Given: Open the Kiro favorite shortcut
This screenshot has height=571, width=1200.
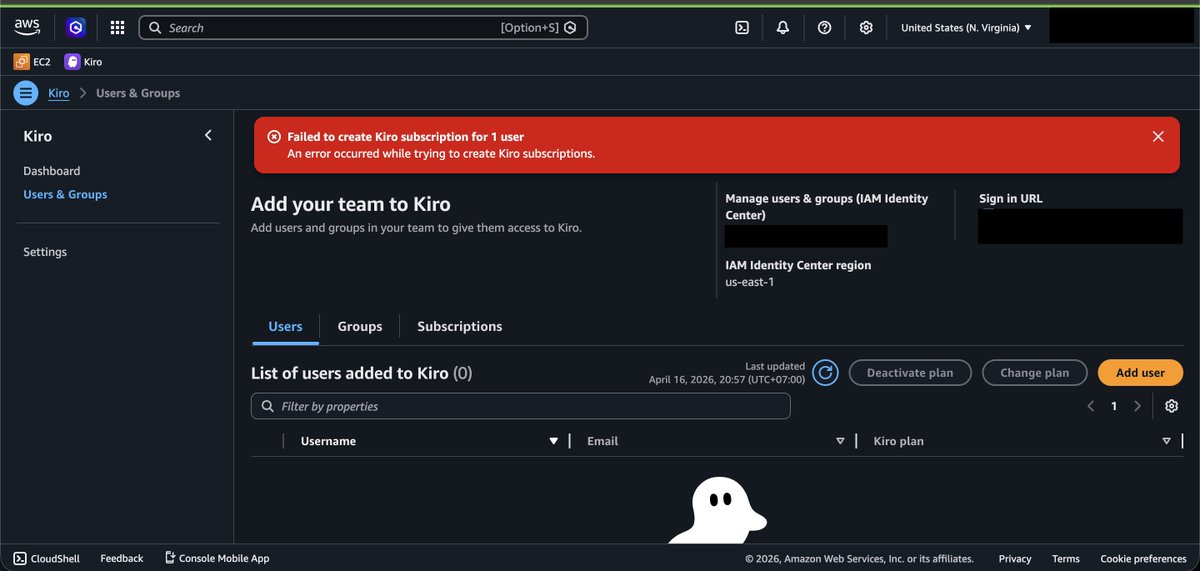Looking at the screenshot, I should click(83, 62).
